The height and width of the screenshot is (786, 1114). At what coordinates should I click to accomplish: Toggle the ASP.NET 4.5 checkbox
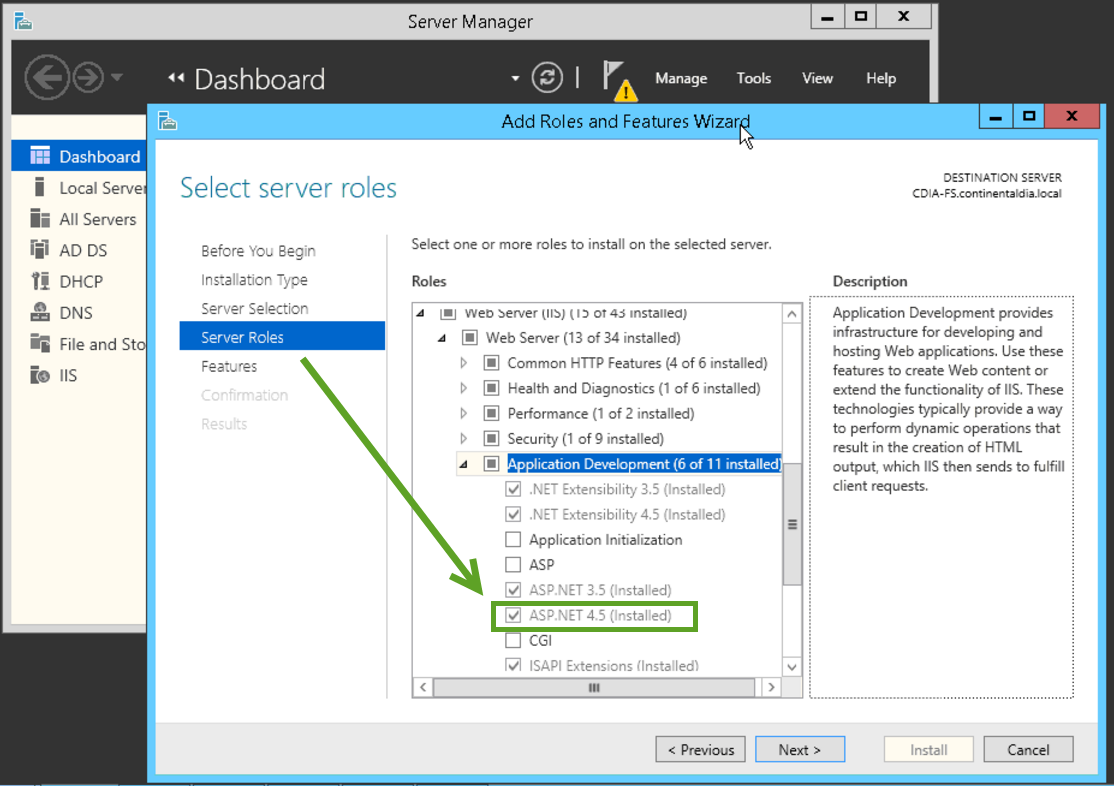[513, 615]
